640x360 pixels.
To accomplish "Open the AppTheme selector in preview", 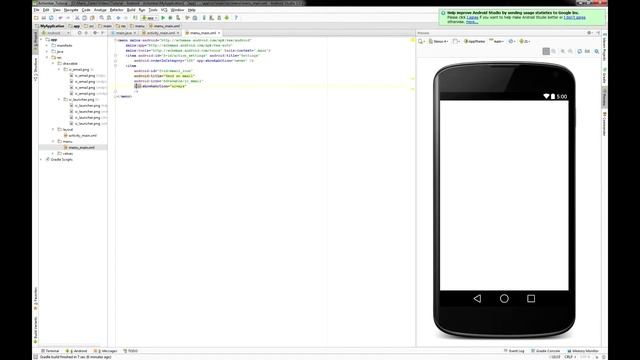I will [474, 42].
